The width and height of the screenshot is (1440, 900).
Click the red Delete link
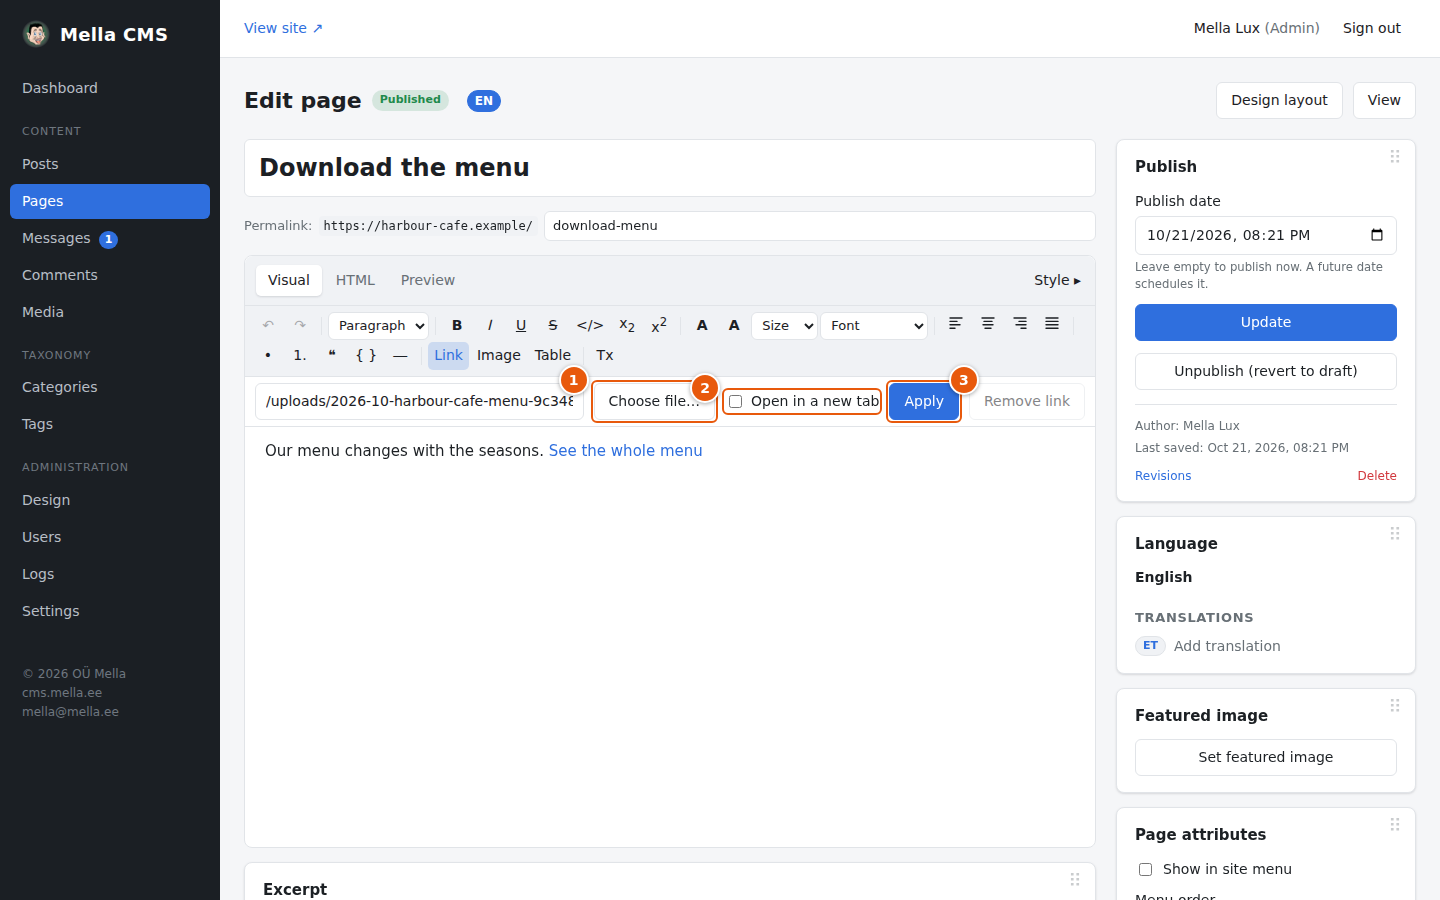click(1377, 476)
